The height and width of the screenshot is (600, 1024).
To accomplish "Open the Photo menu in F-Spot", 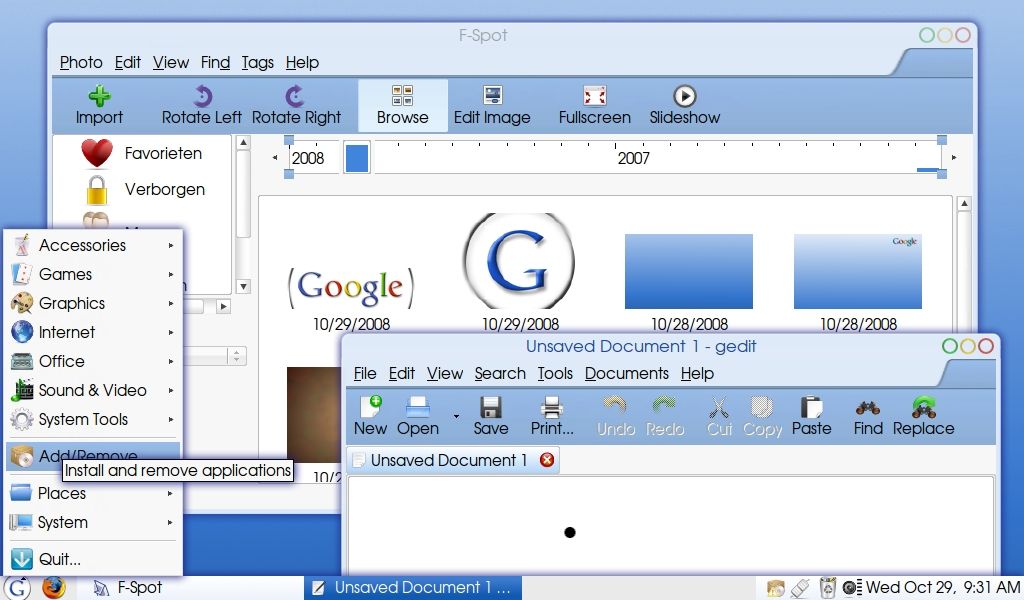I will [81, 63].
